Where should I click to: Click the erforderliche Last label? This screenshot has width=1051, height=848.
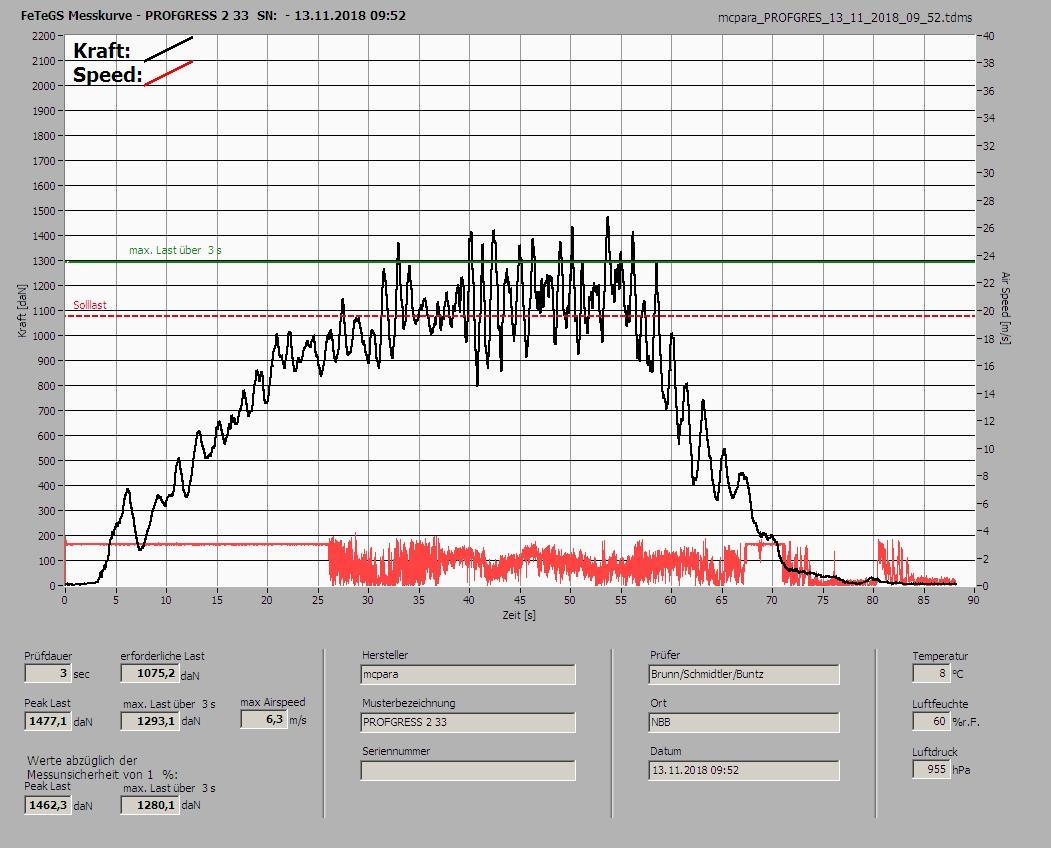(162, 656)
